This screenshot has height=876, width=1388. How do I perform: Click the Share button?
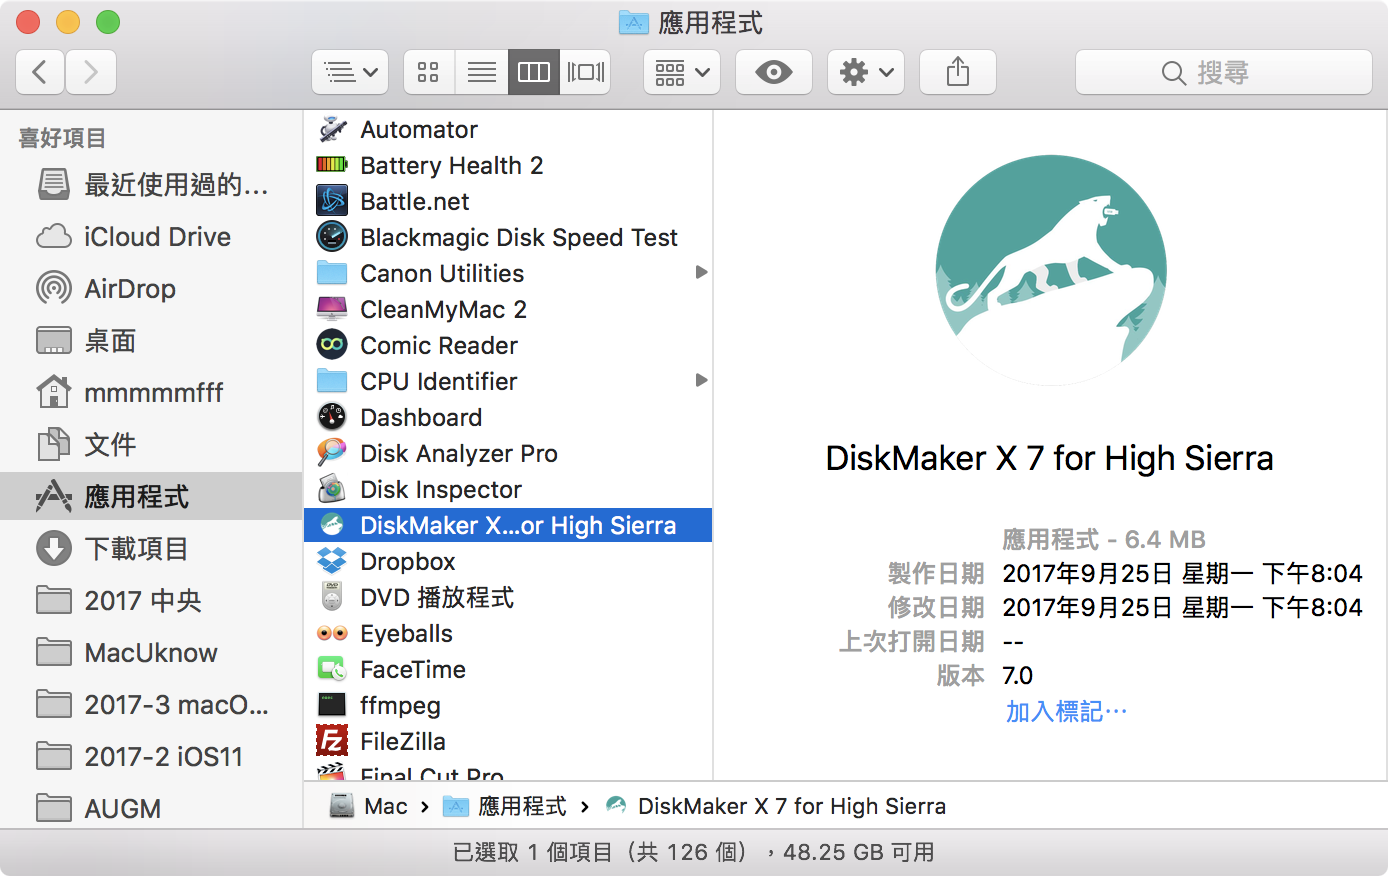958,72
